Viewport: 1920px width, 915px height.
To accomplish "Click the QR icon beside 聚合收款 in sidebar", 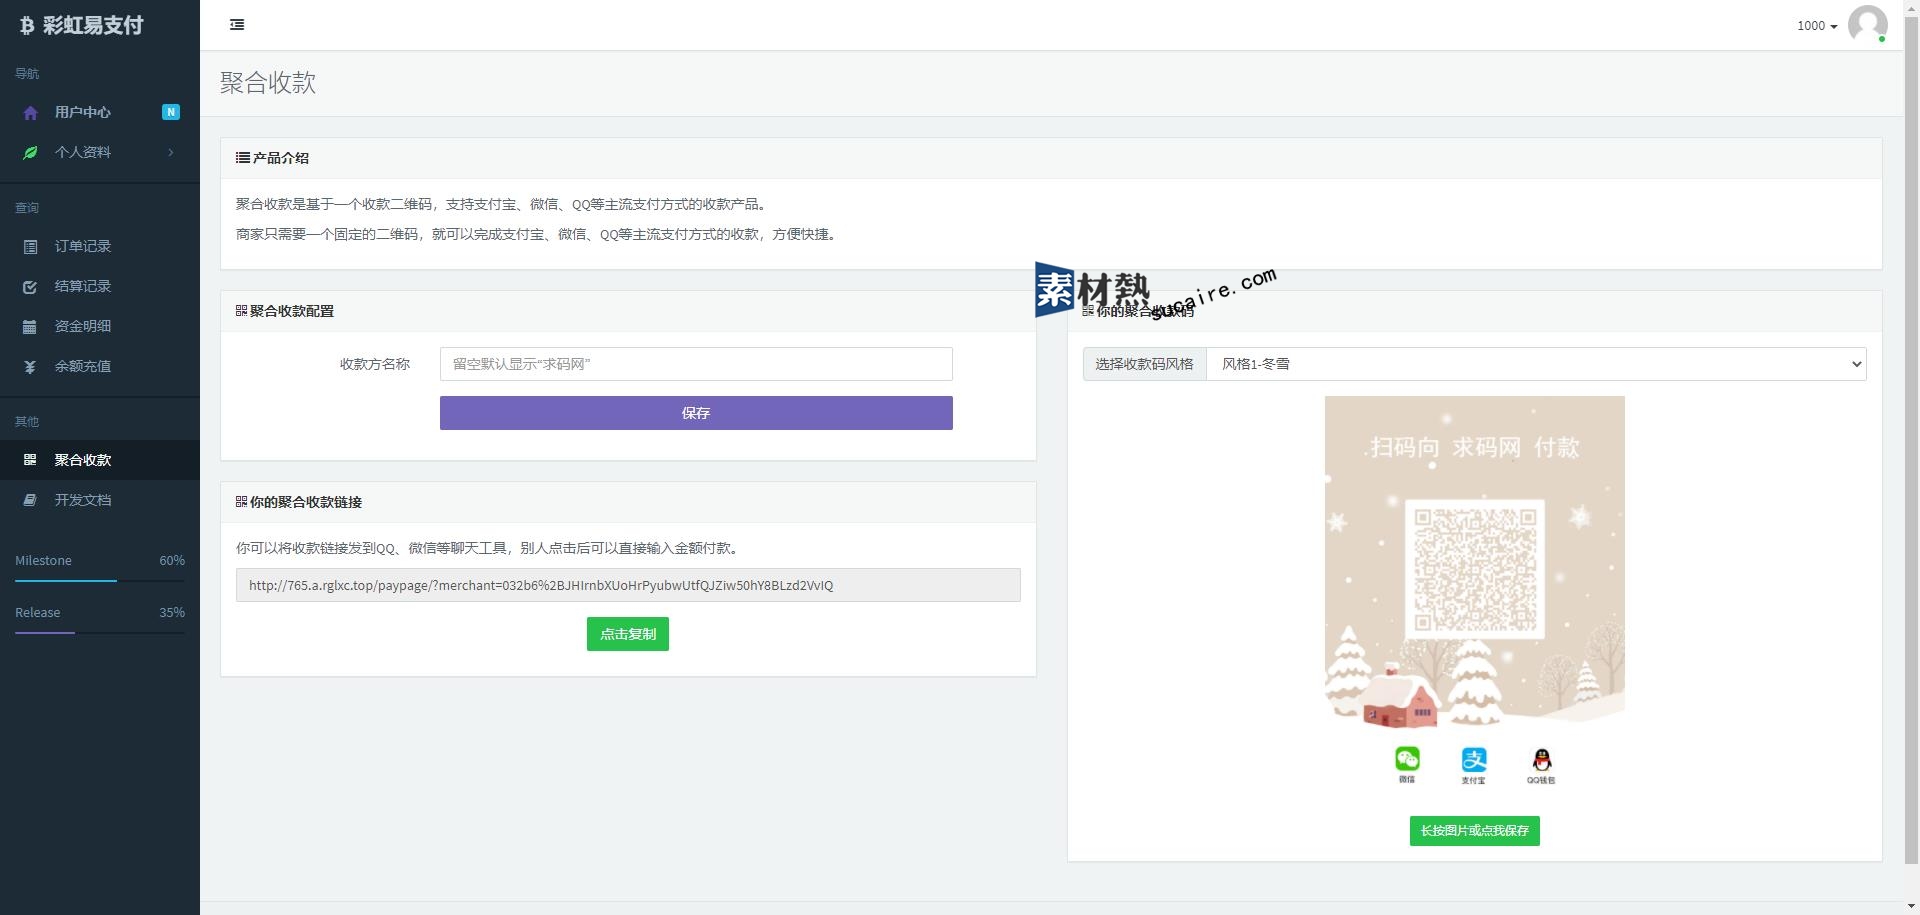I will (30, 460).
